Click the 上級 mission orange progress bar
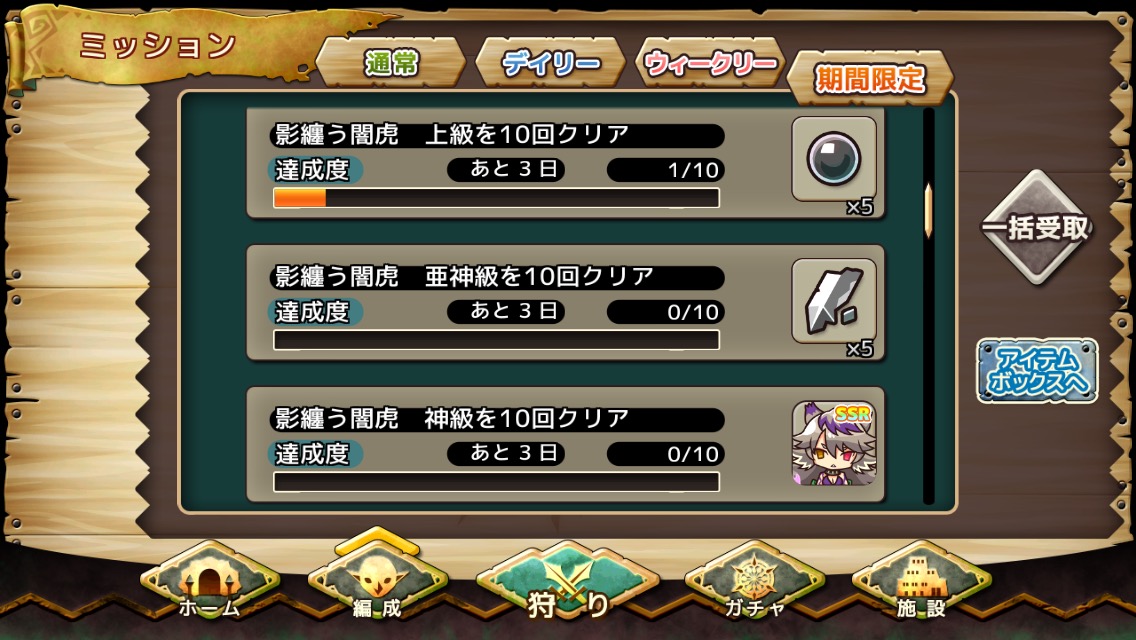Viewport: 1136px width, 640px height. pos(496,198)
